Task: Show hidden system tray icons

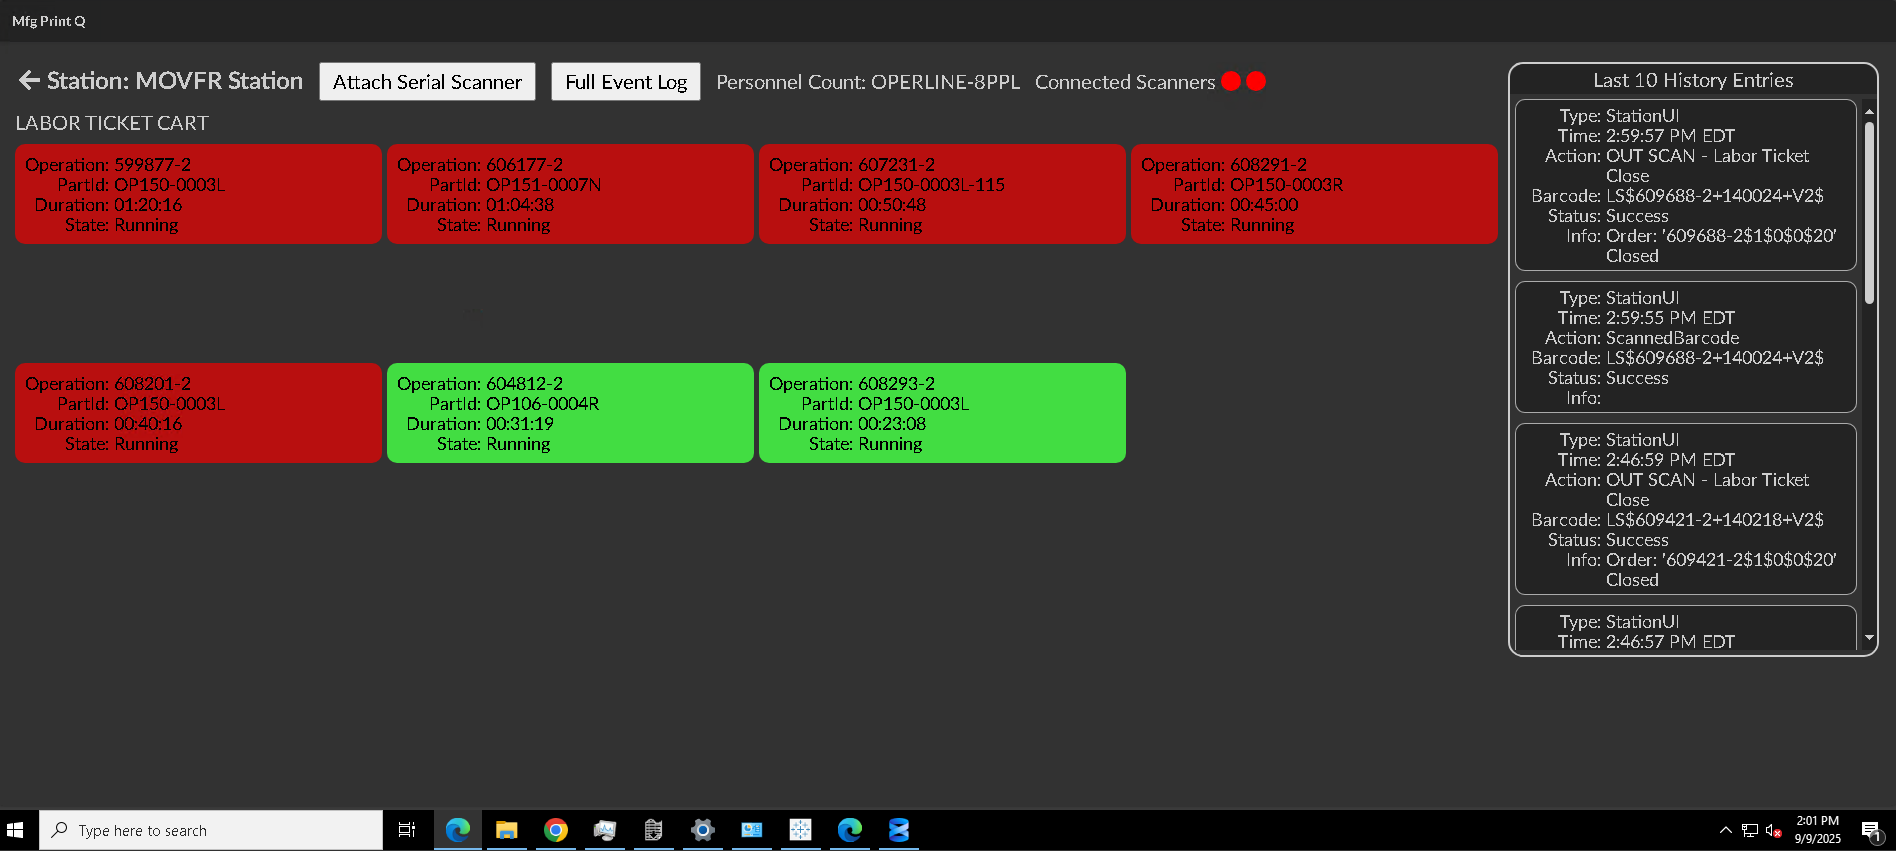Action: click(1725, 830)
